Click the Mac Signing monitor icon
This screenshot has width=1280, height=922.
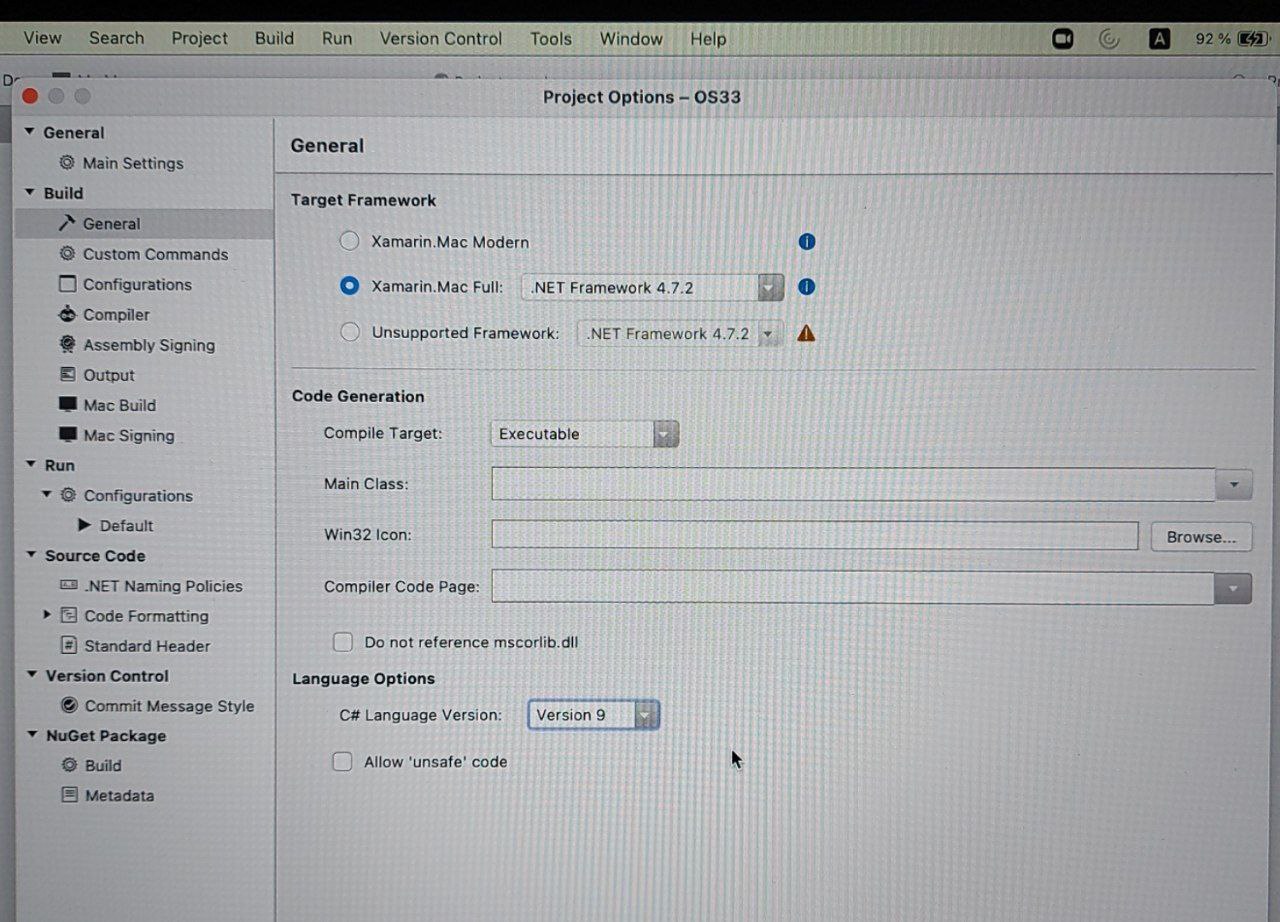pyautogui.click(x=67, y=434)
